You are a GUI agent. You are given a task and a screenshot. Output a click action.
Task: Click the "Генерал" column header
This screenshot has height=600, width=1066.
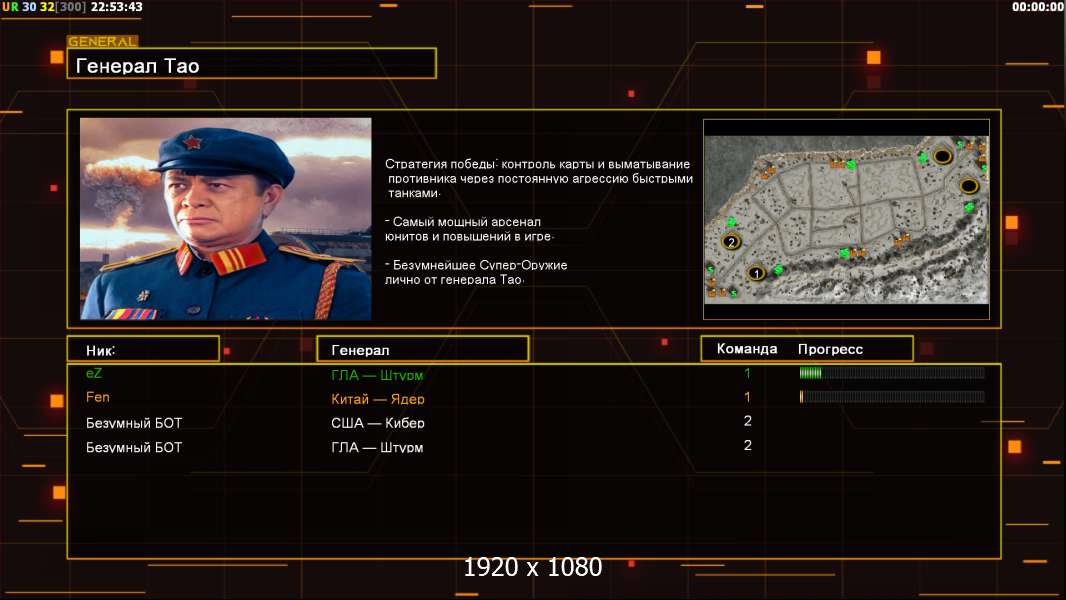point(423,349)
